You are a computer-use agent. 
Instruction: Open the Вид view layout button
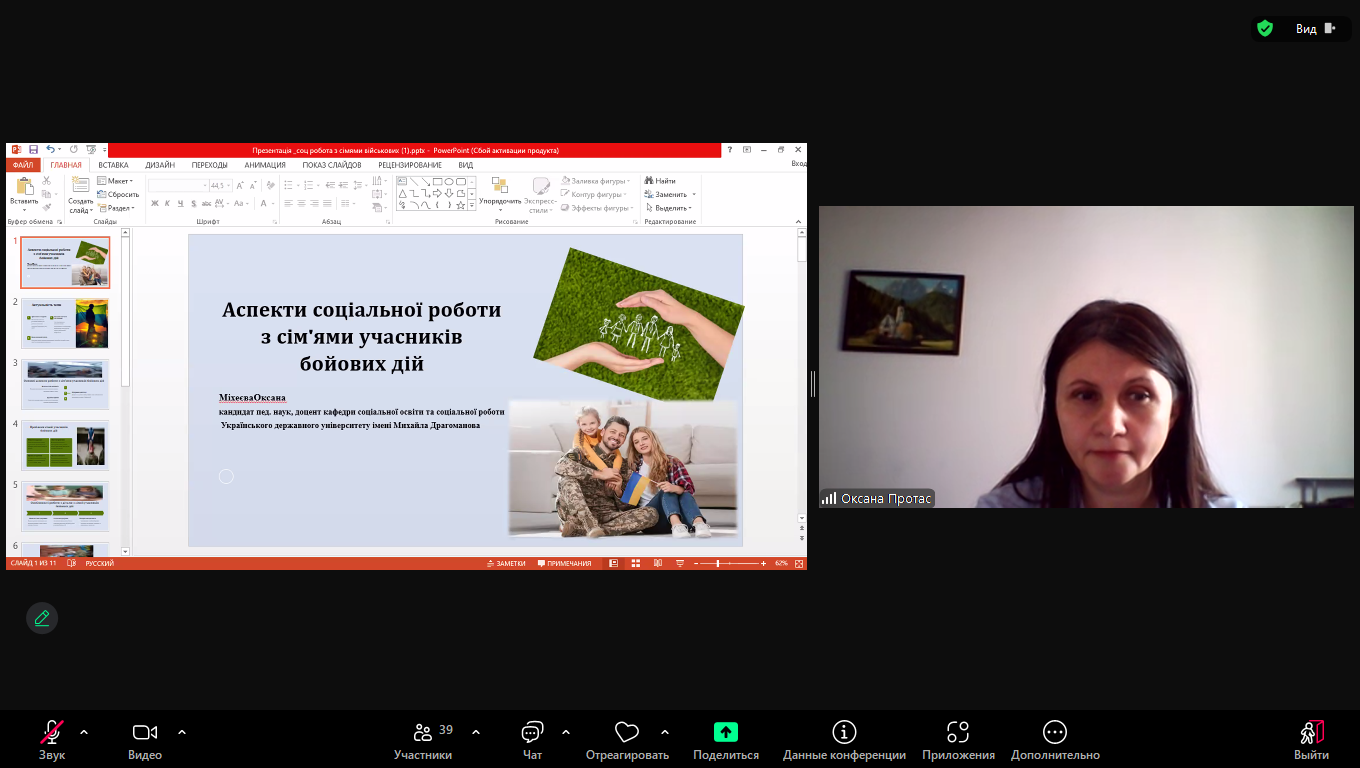pyautogui.click(x=1314, y=29)
